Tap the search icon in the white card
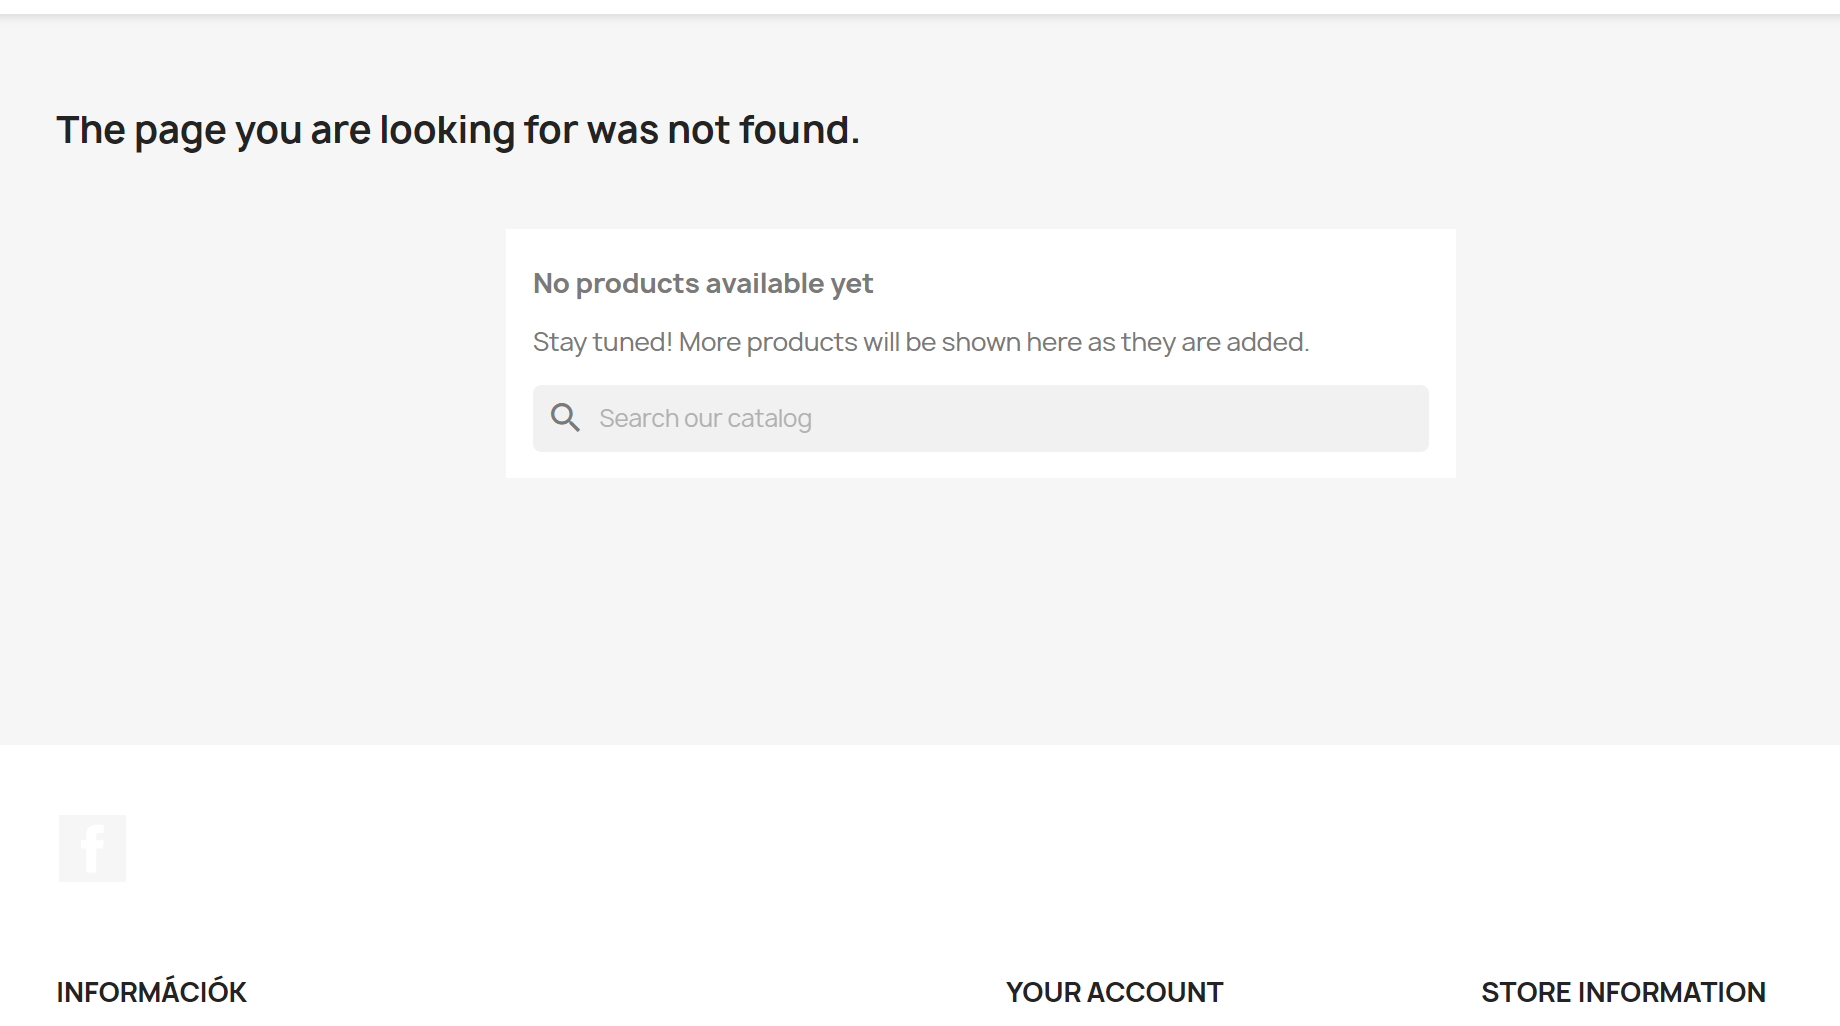Image resolution: width=1840 pixels, height=1026 pixels. click(x=565, y=418)
